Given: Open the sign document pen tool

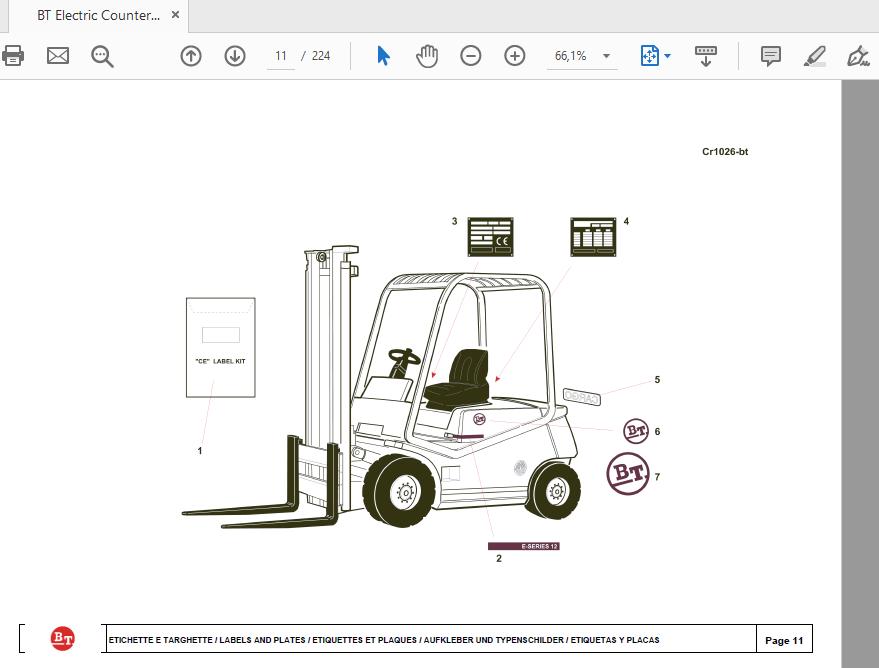Looking at the screenshot, I should pyautogui.click(x=858, y=56).
